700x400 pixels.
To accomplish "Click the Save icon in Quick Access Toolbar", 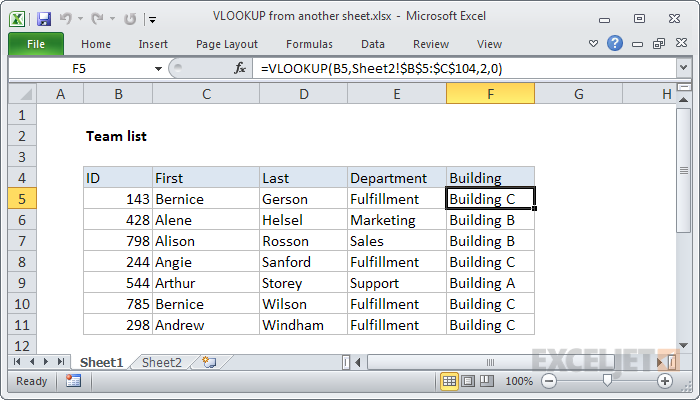I will click(x=43, y=18).
